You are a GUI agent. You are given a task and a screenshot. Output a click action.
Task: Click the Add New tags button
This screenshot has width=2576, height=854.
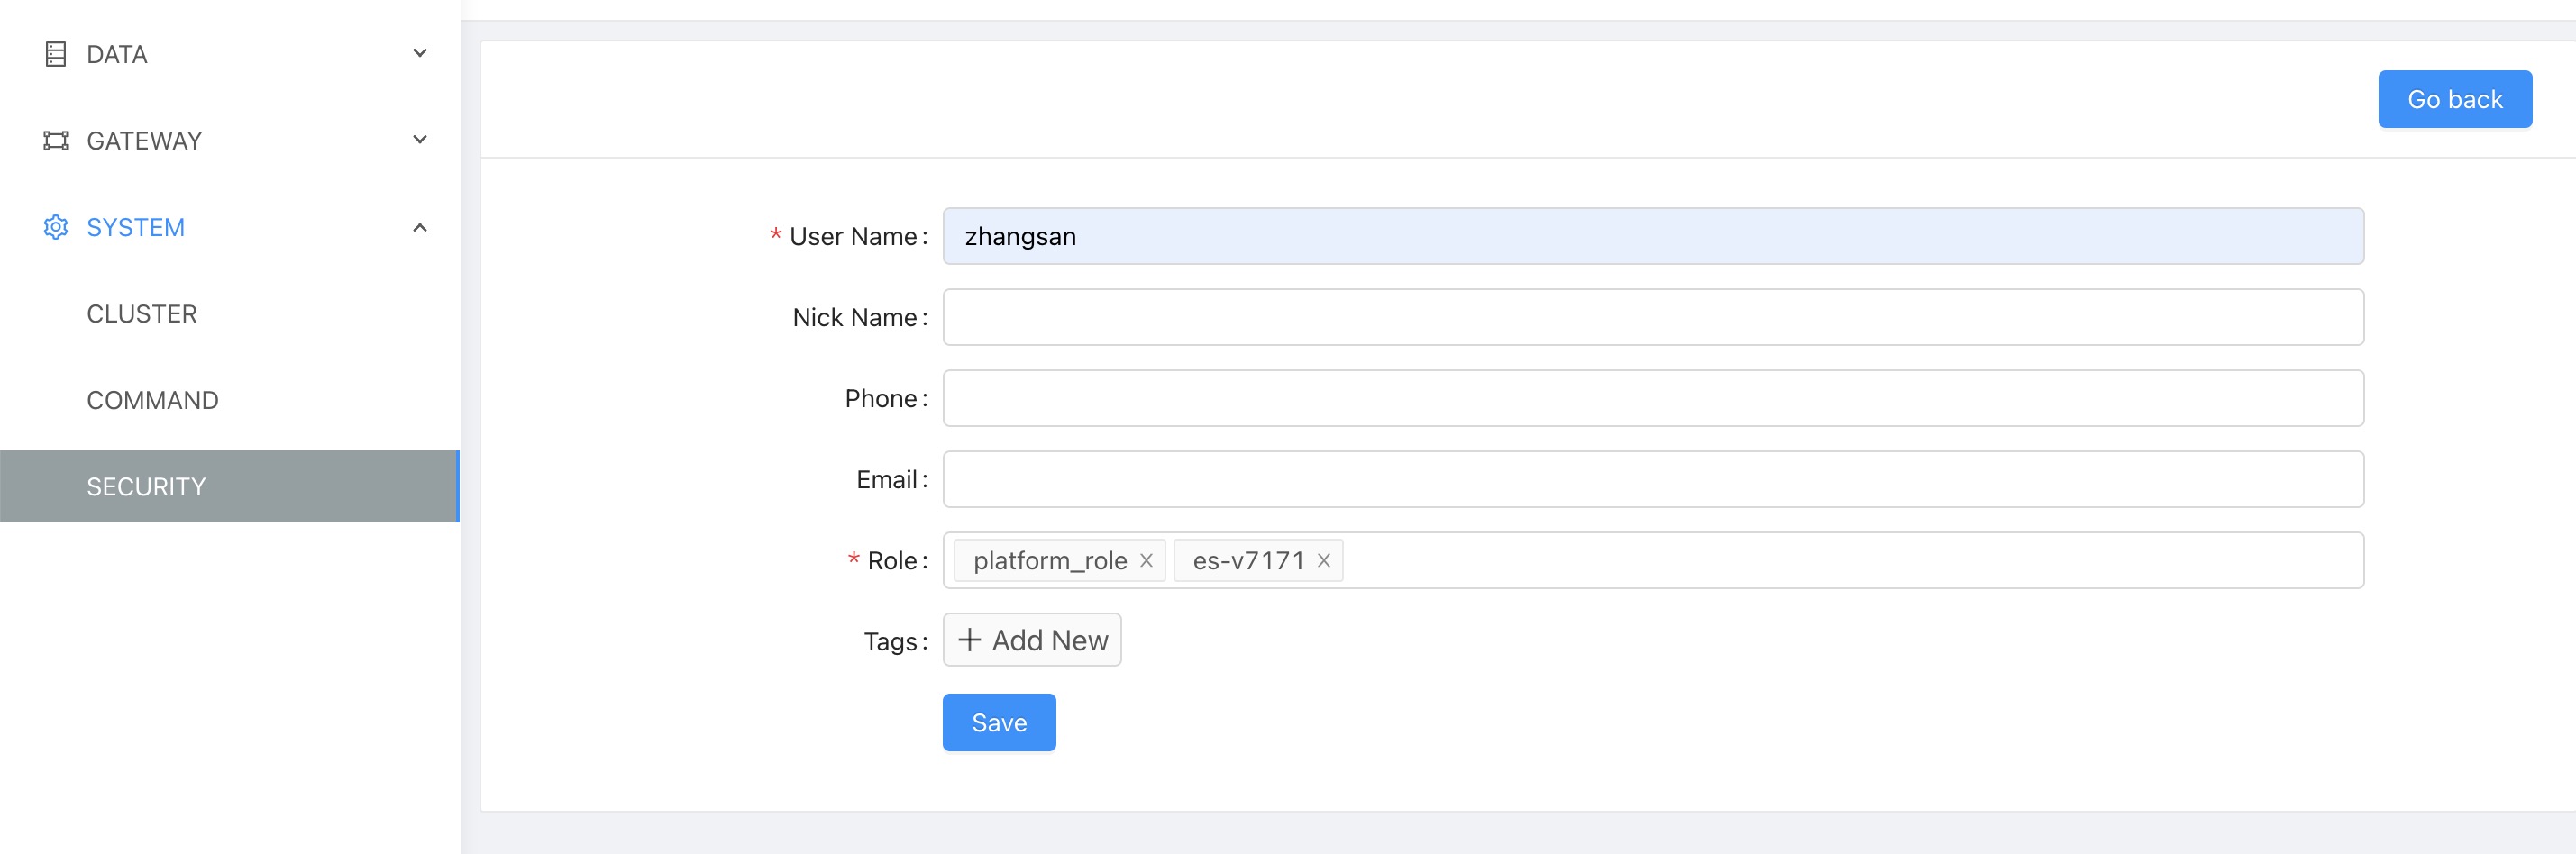[x=1031, y=639]
